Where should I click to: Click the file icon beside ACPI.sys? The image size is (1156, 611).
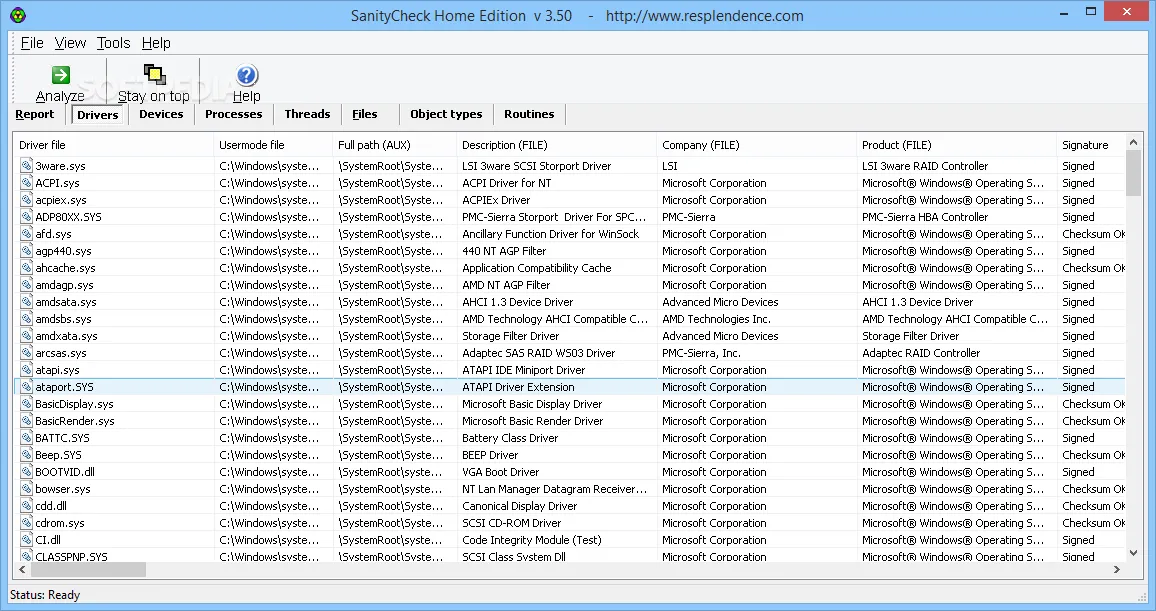click(x=27, y=183)
